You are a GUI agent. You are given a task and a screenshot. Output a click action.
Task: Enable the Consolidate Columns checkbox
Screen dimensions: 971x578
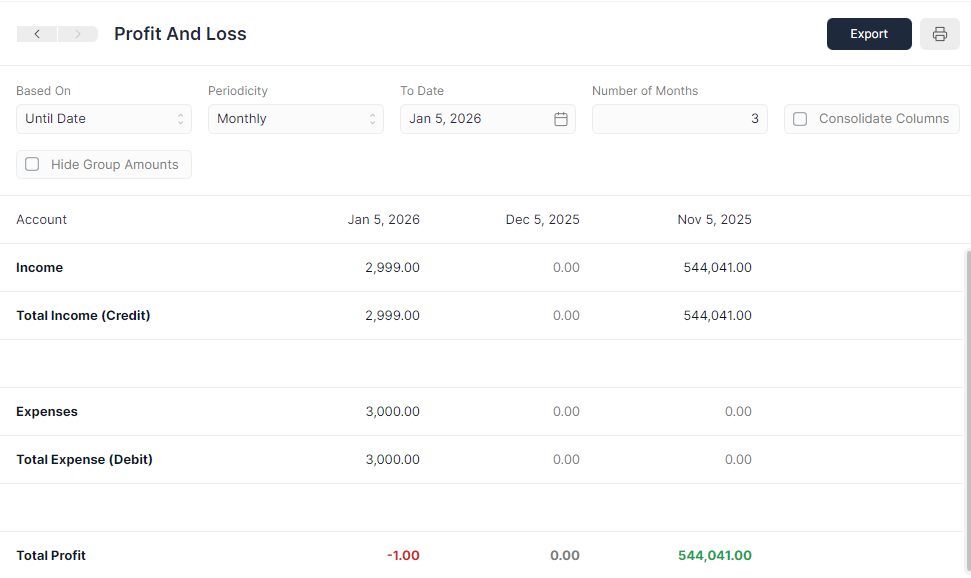point(800,118)
